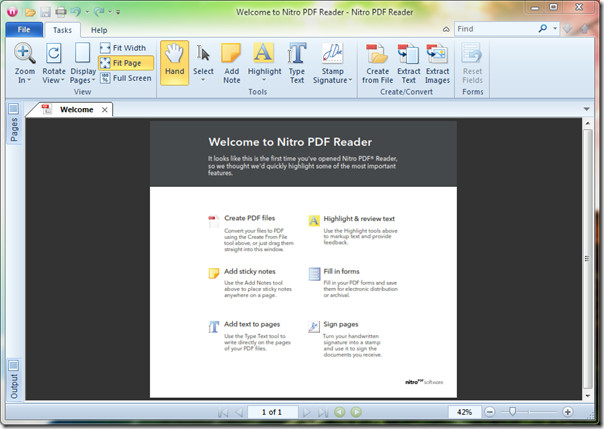Click the Redo arrow icon
Image resolution: width=604 pixels, height=429 pixels.
(x=99, y=12)
